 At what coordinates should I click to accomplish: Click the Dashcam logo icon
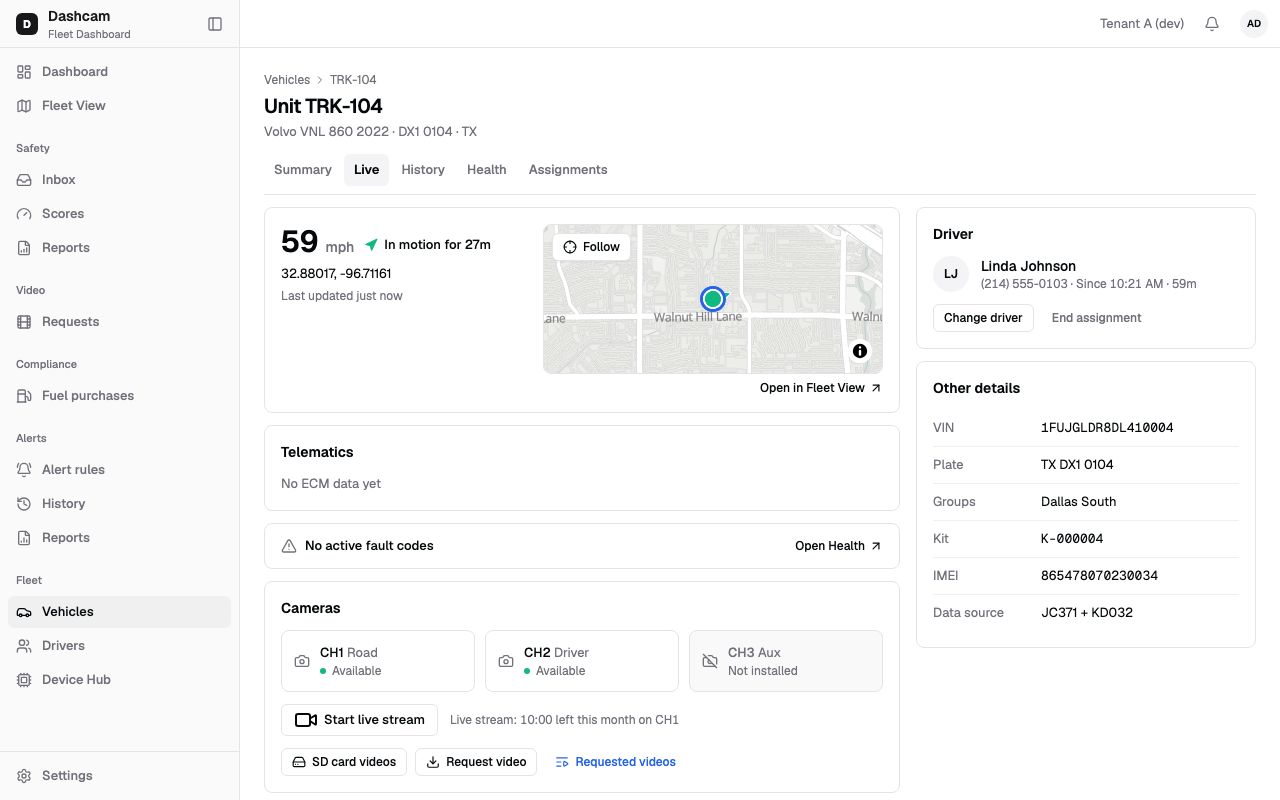27,24
